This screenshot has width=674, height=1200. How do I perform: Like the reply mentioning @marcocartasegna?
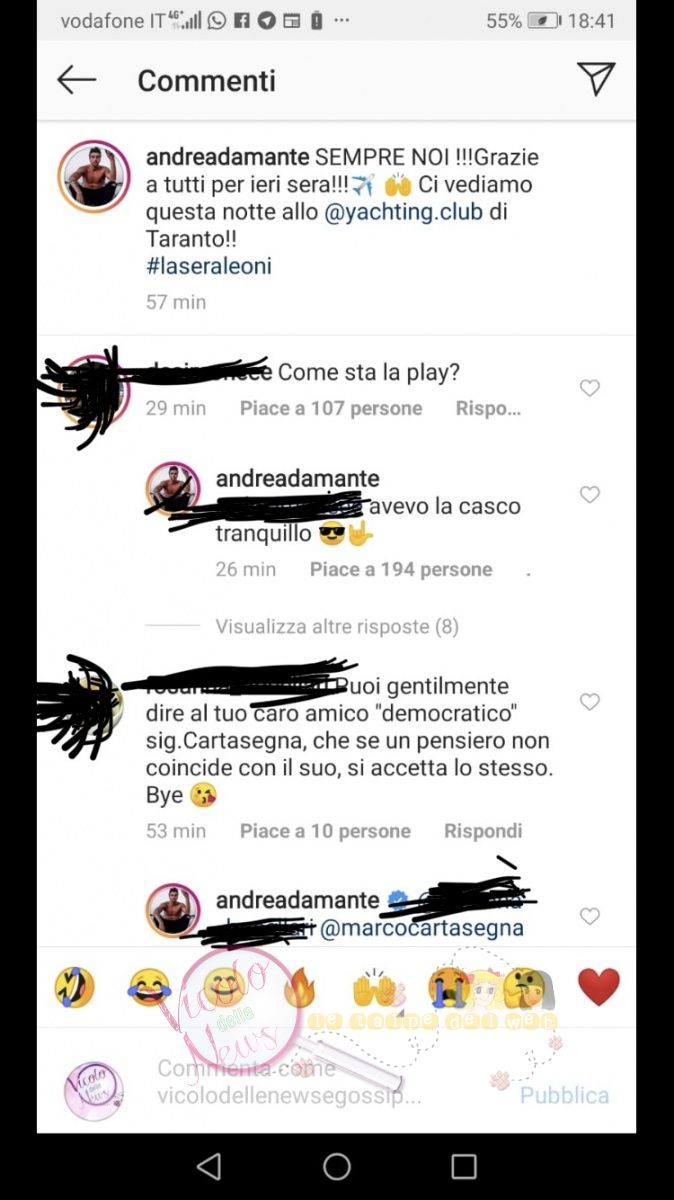click(590, 916)
